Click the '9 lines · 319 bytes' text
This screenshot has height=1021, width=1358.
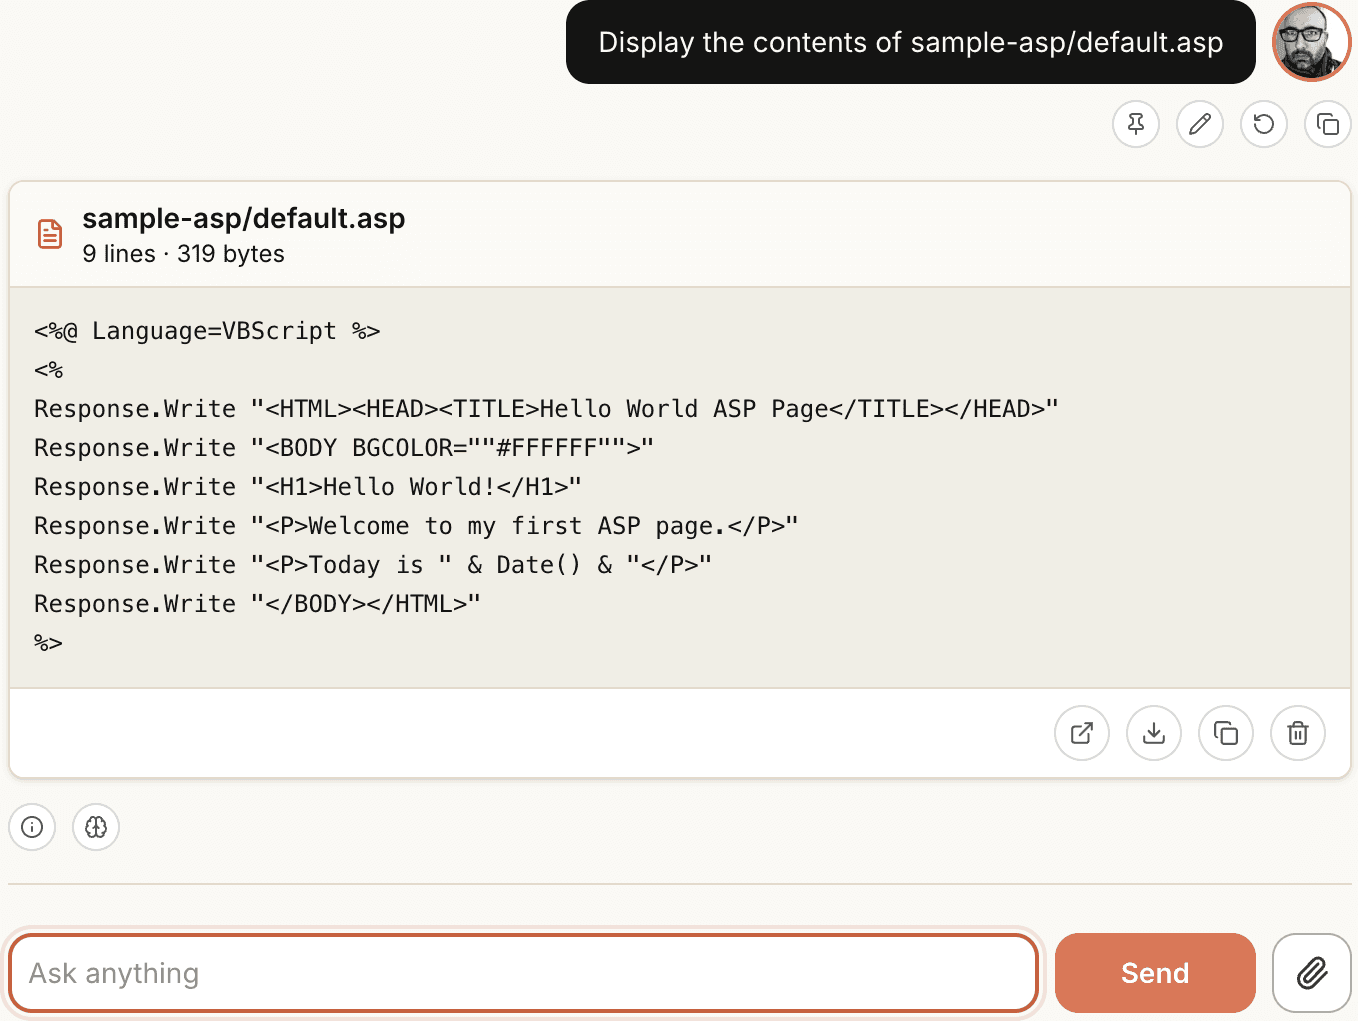(x=183, y=254)
